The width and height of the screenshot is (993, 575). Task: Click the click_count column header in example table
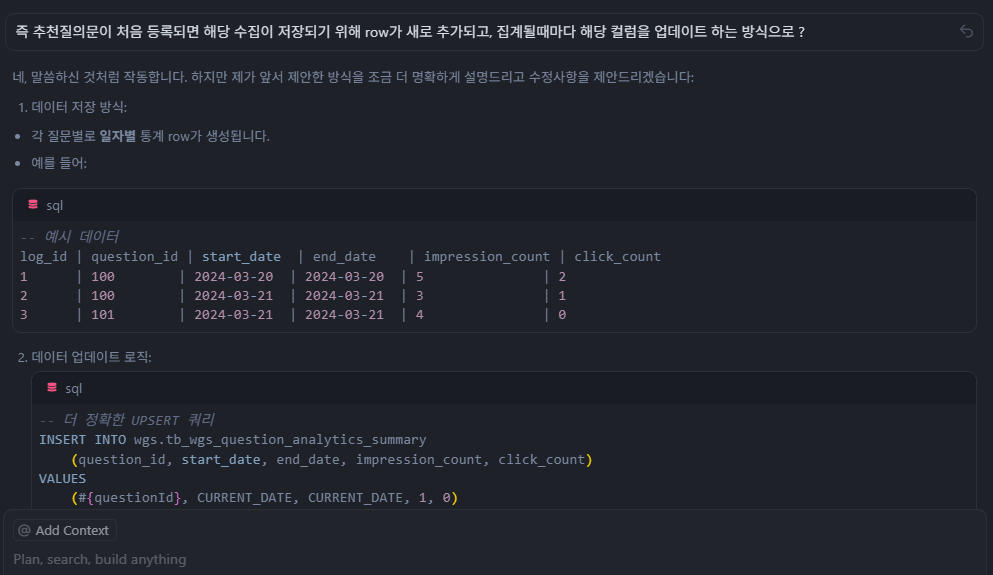click(617, 257)
